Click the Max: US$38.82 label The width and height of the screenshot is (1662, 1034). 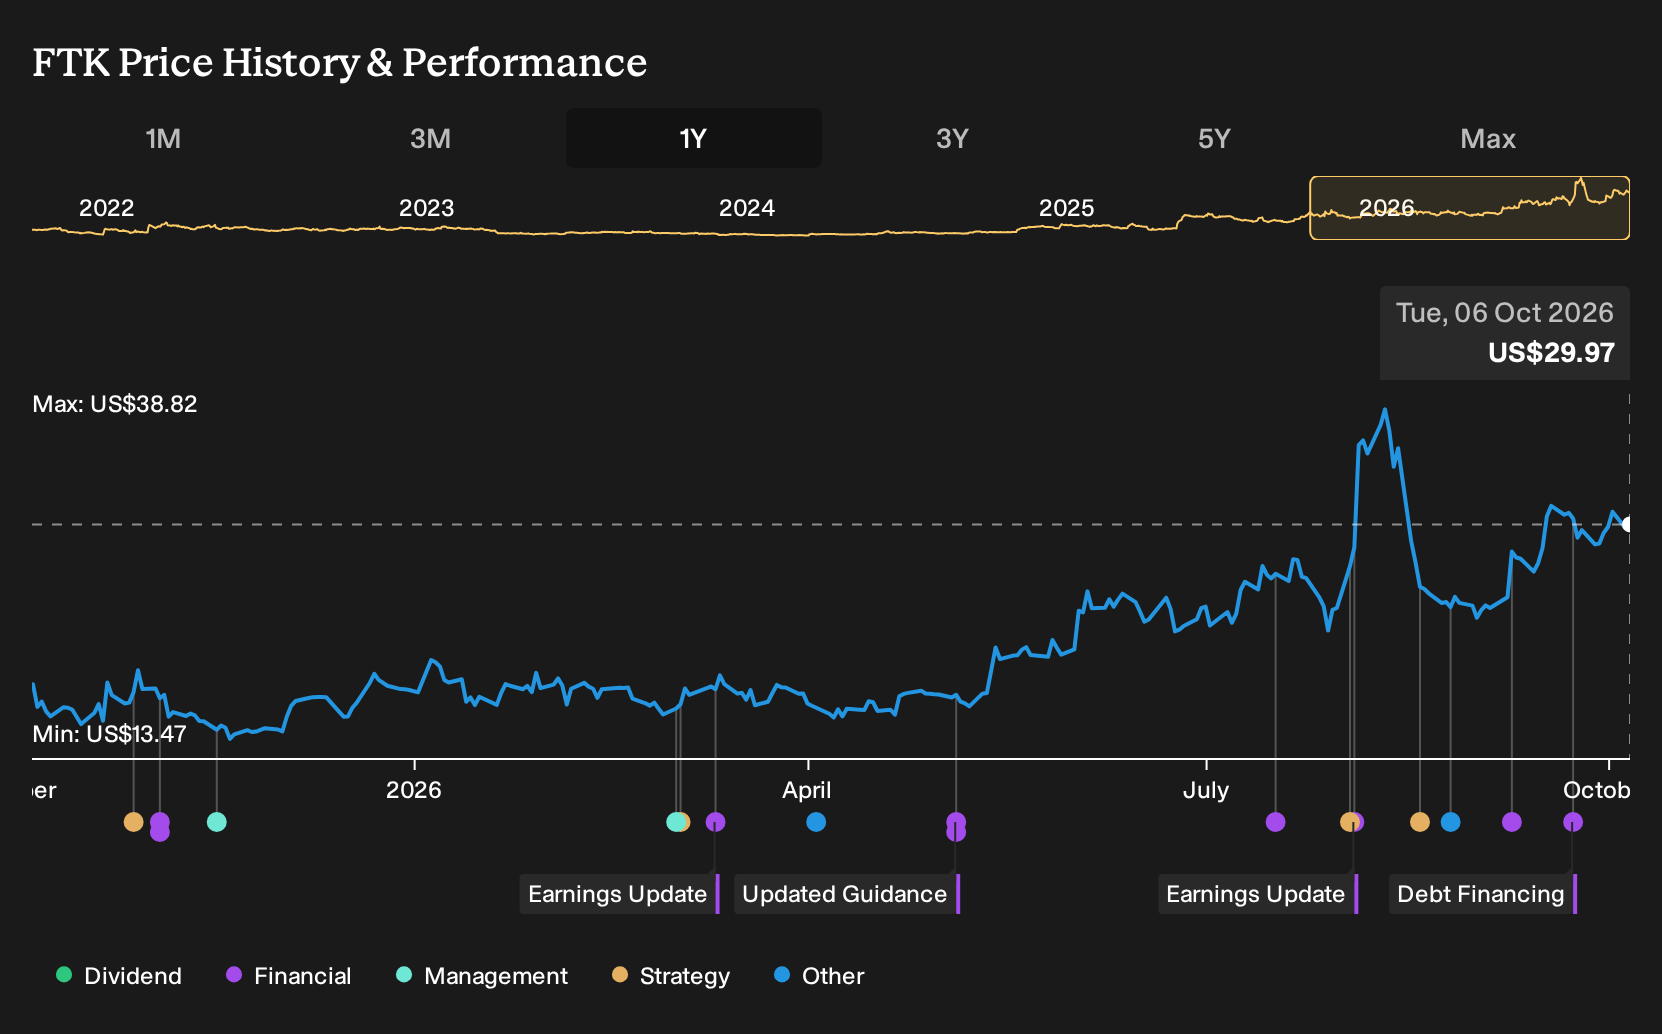click(x=115, y=404)
